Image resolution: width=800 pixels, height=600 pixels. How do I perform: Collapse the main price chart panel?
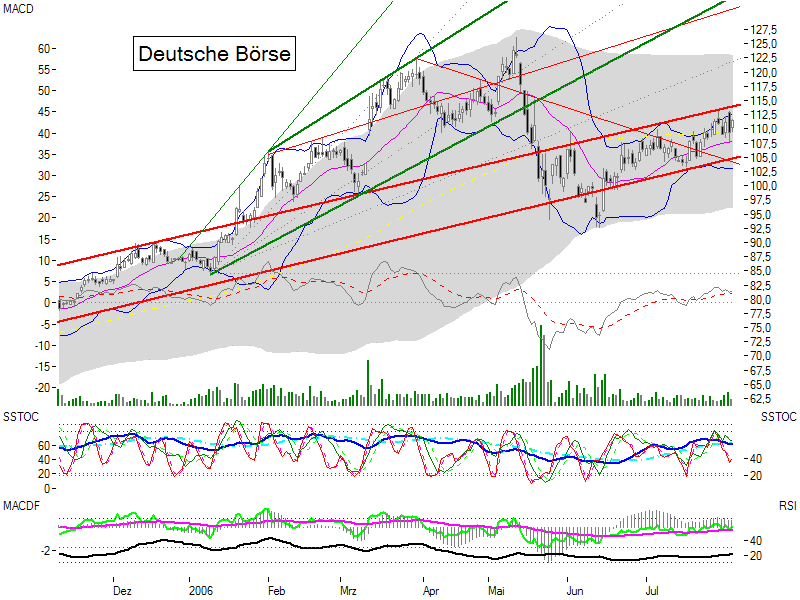tap(400, 200)
